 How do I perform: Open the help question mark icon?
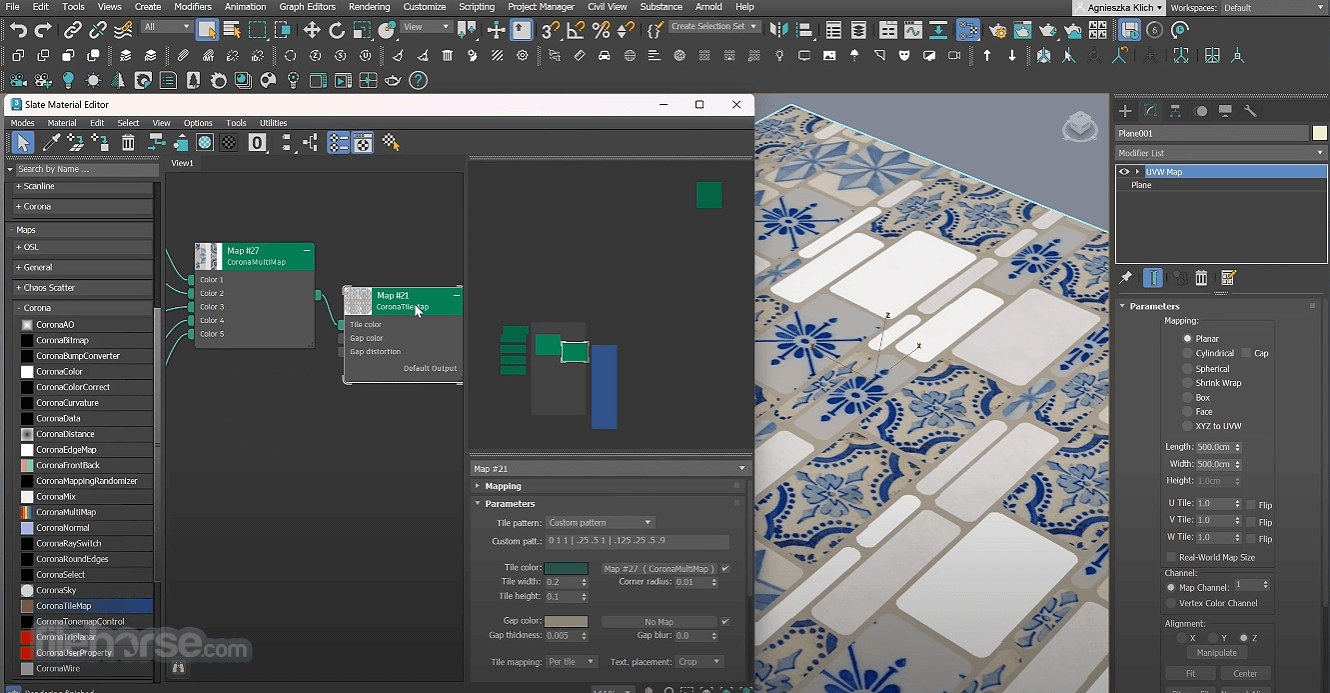419,80
